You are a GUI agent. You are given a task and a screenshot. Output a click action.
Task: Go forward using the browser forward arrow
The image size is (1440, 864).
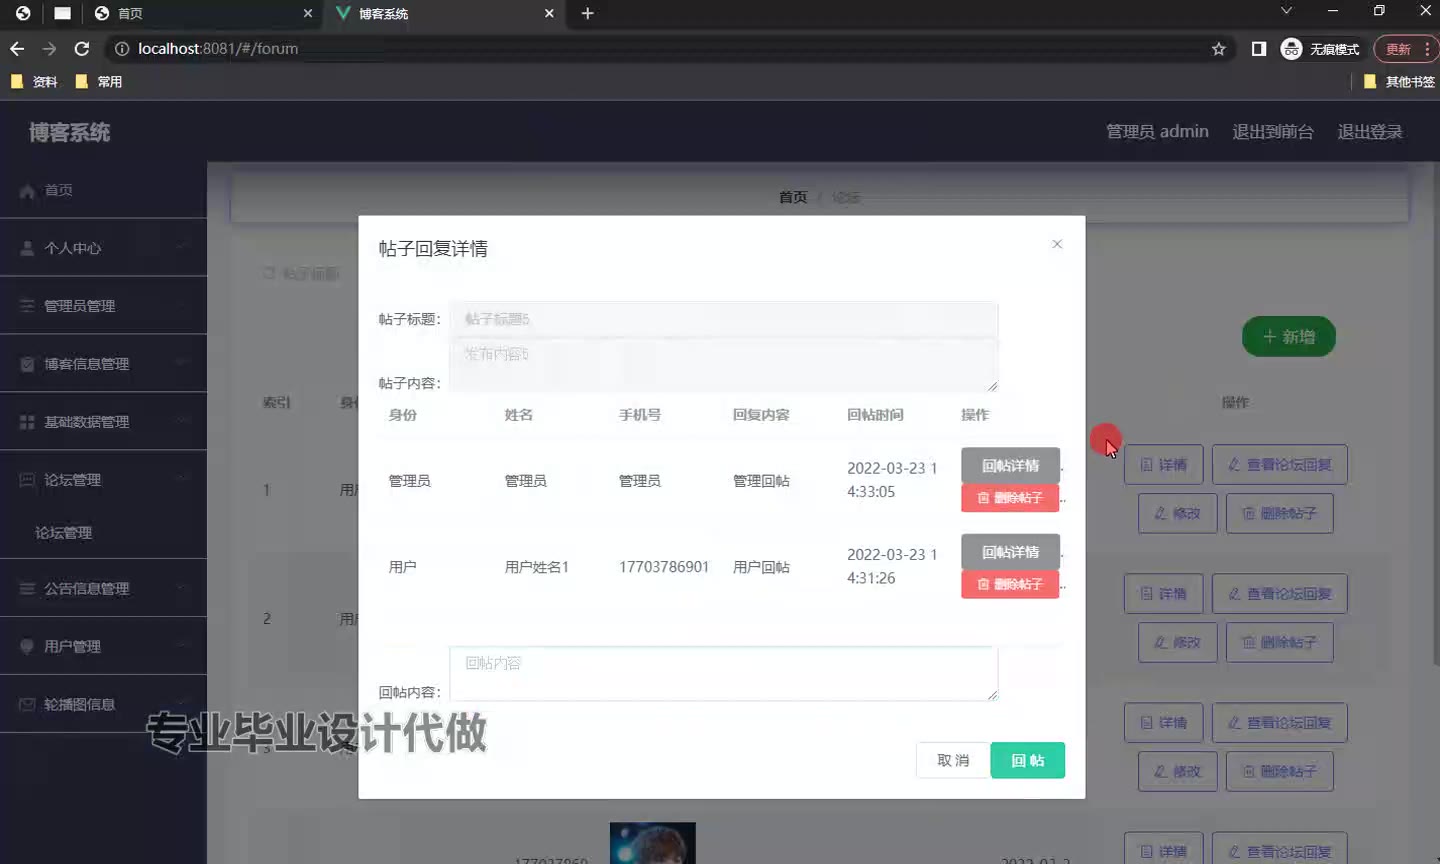pyautogui.click(x=49, y=48)
